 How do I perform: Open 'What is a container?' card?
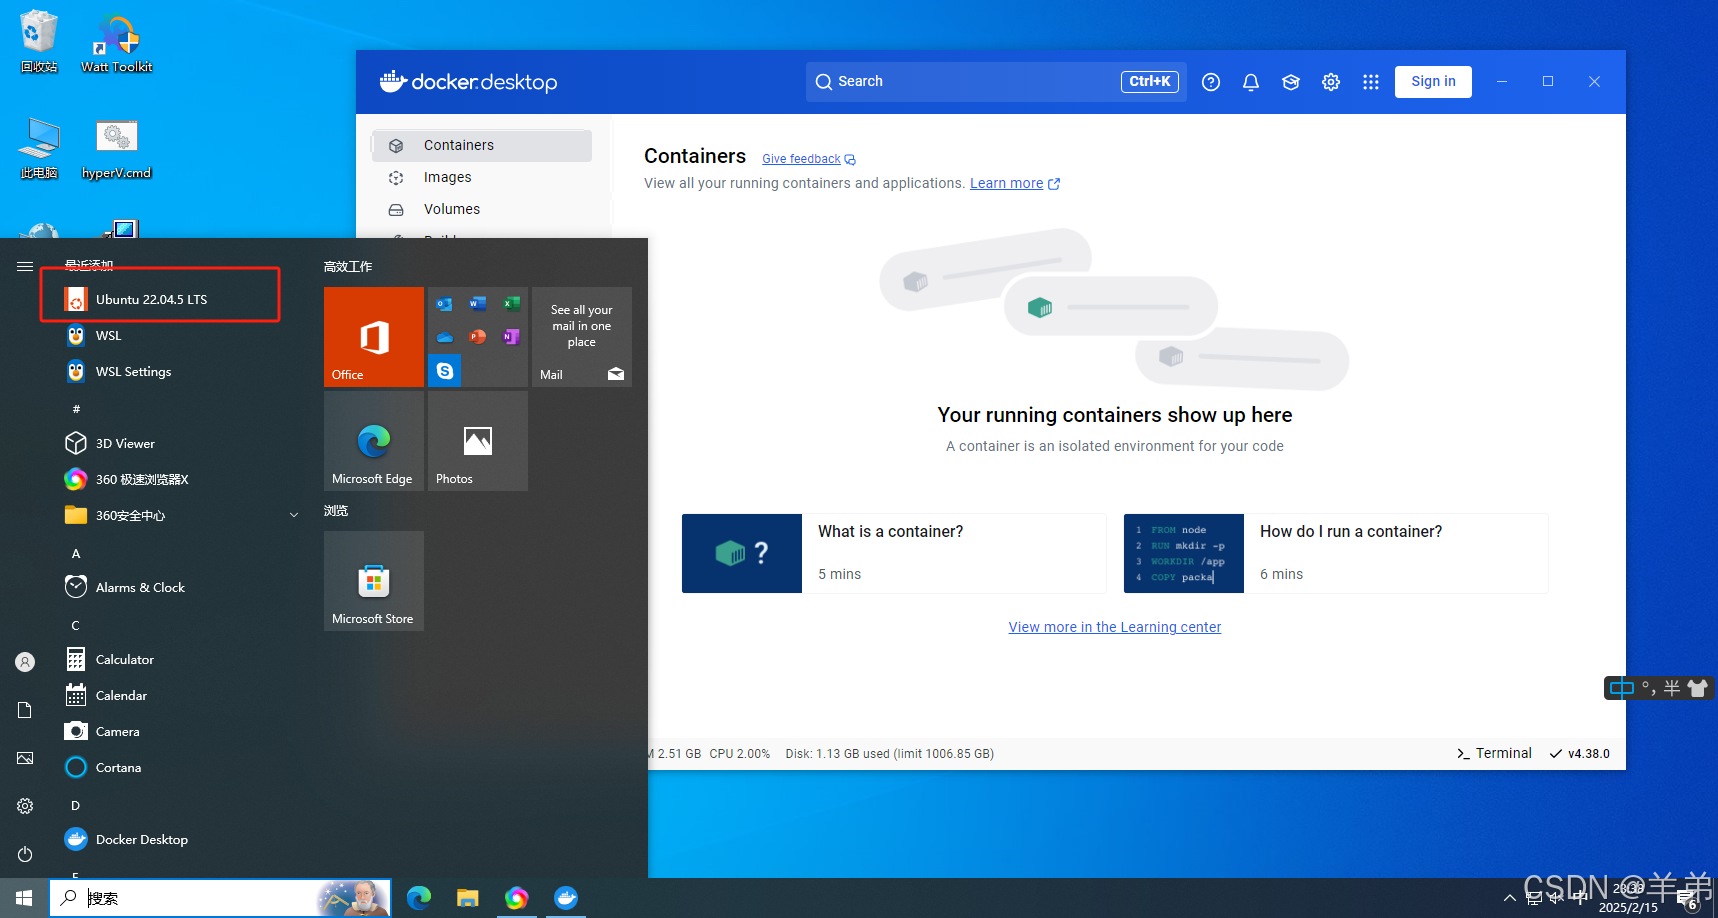click(894, 553)
